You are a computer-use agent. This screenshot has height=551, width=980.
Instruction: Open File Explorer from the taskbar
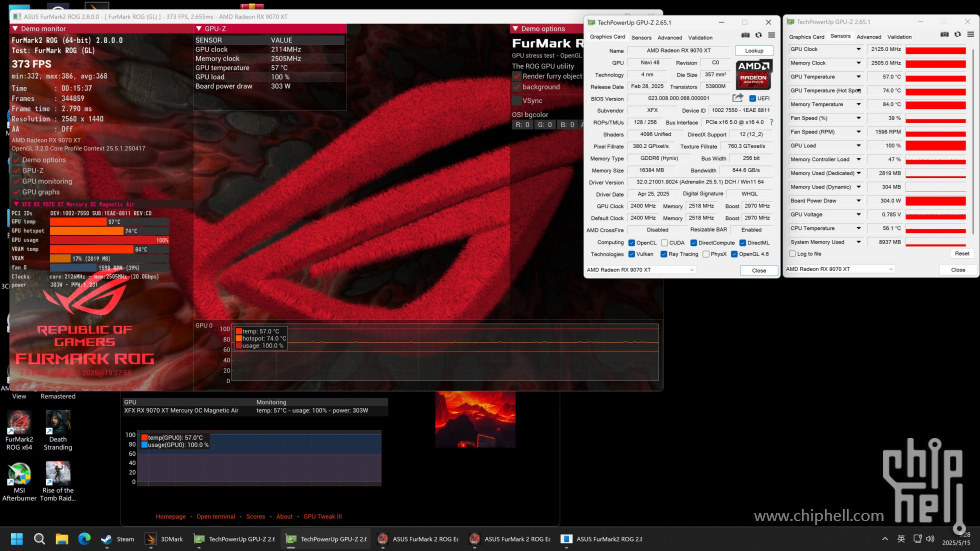62,539
